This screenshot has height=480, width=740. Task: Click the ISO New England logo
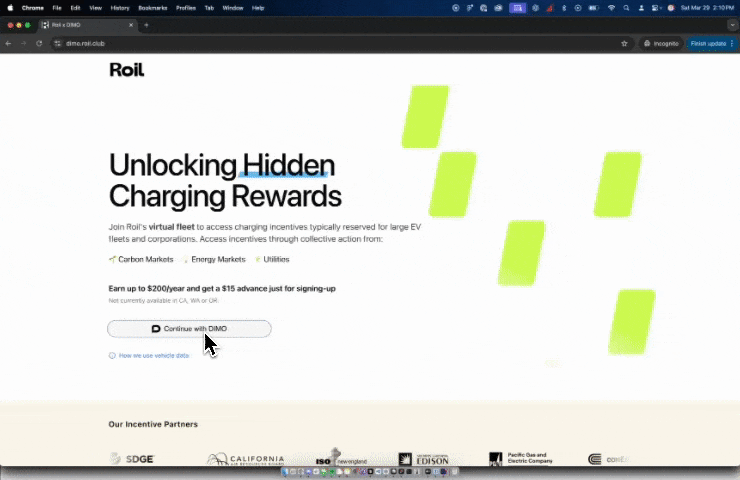click(x=341, y=457)
